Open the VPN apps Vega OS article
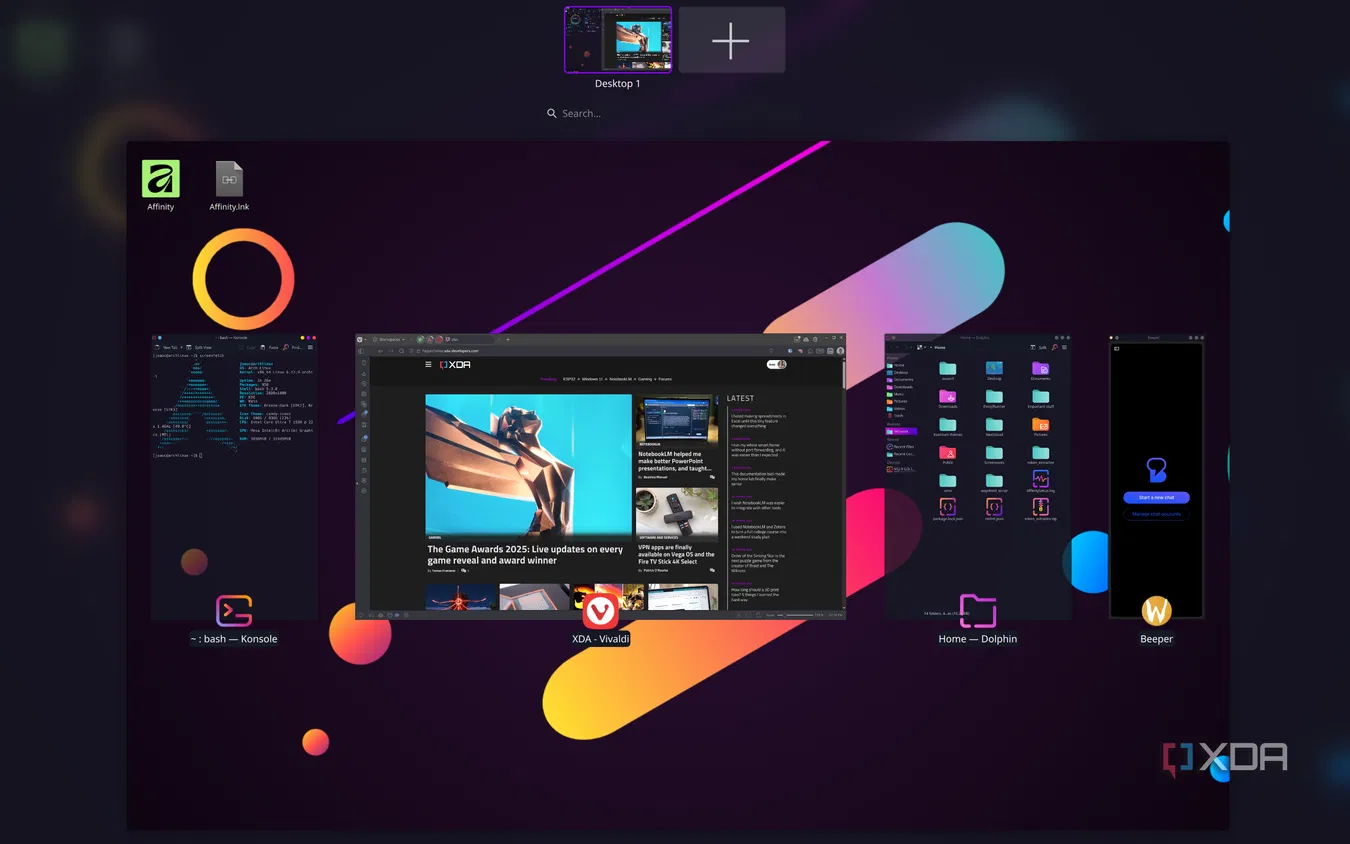The width and height of the screenshot is (1350, 844). 677,554
